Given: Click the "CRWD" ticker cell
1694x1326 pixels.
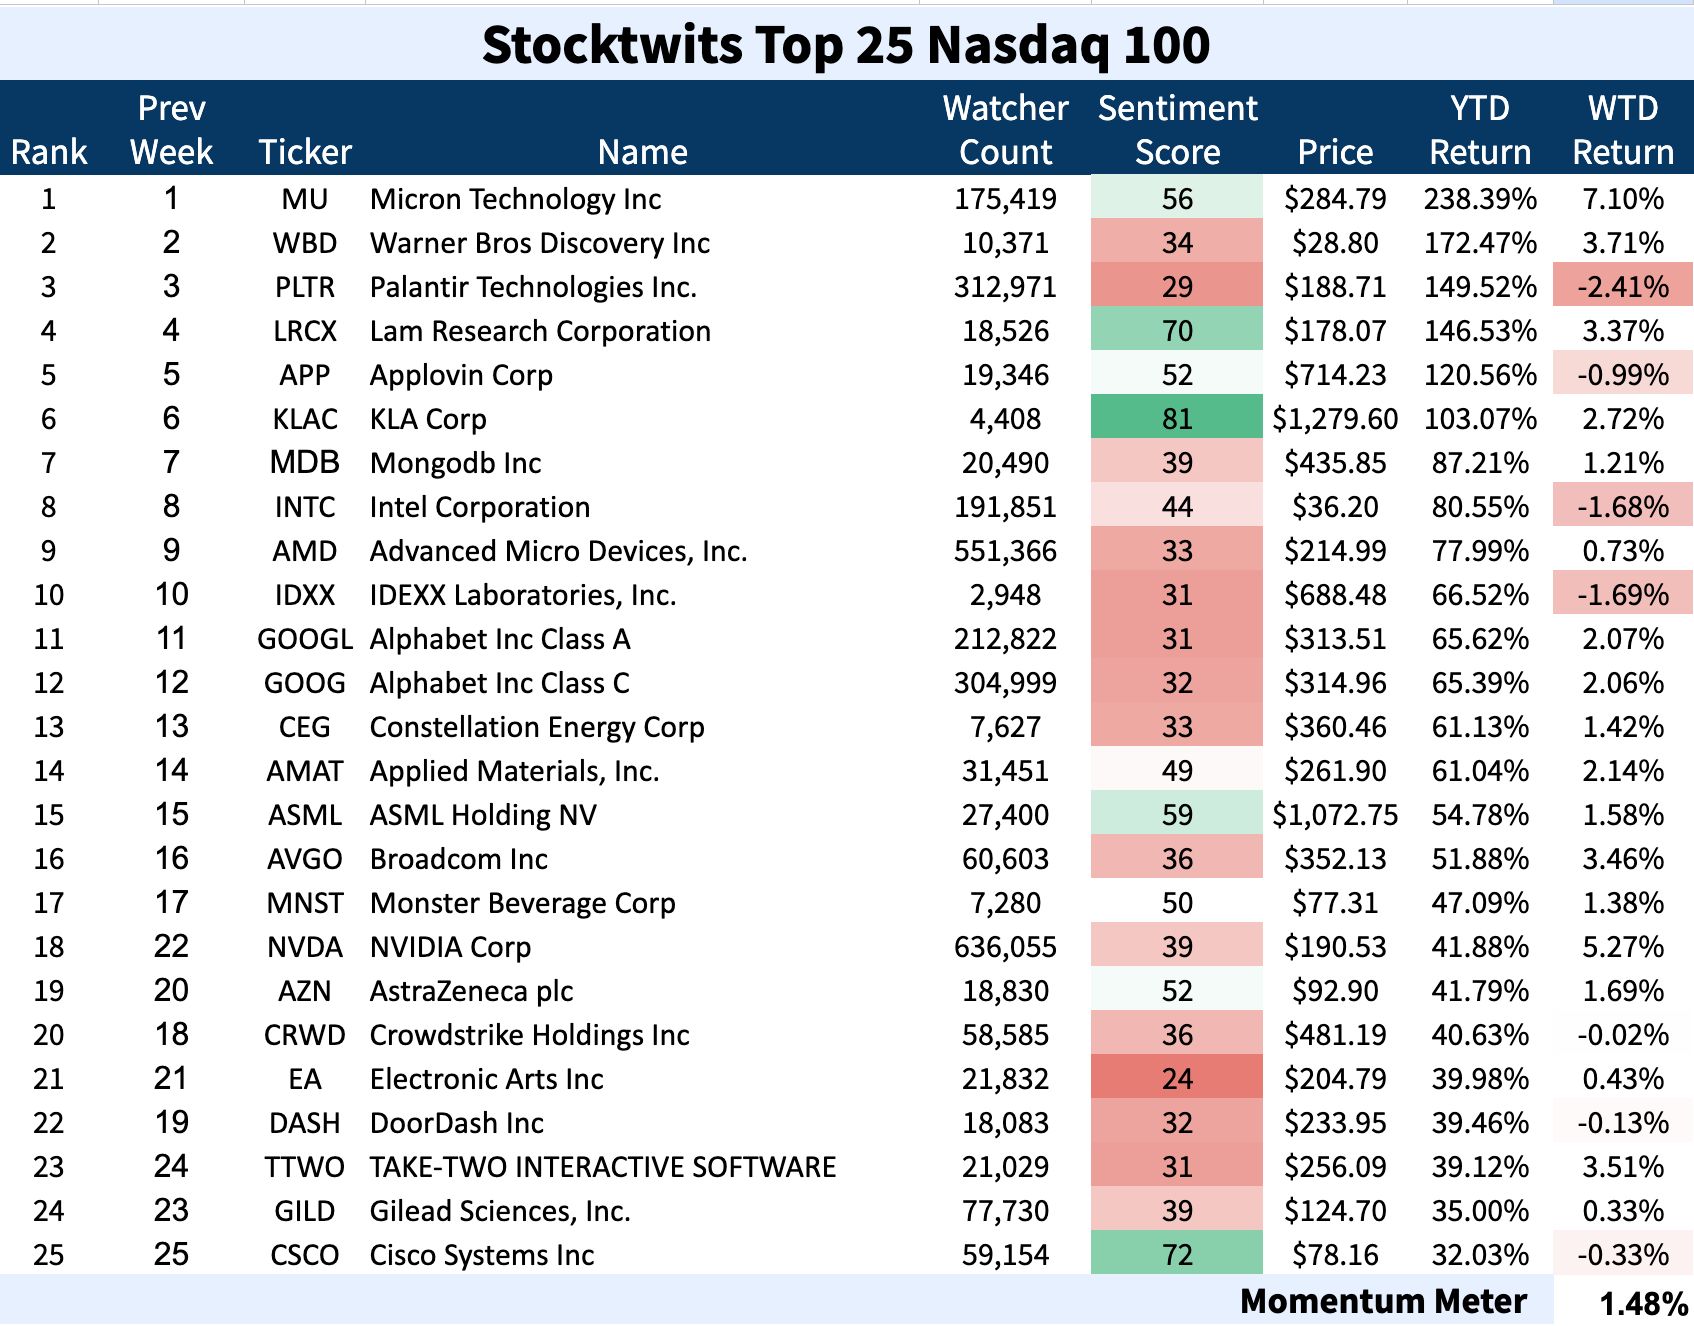Looking at the screenshot, I should [305, 1035].
